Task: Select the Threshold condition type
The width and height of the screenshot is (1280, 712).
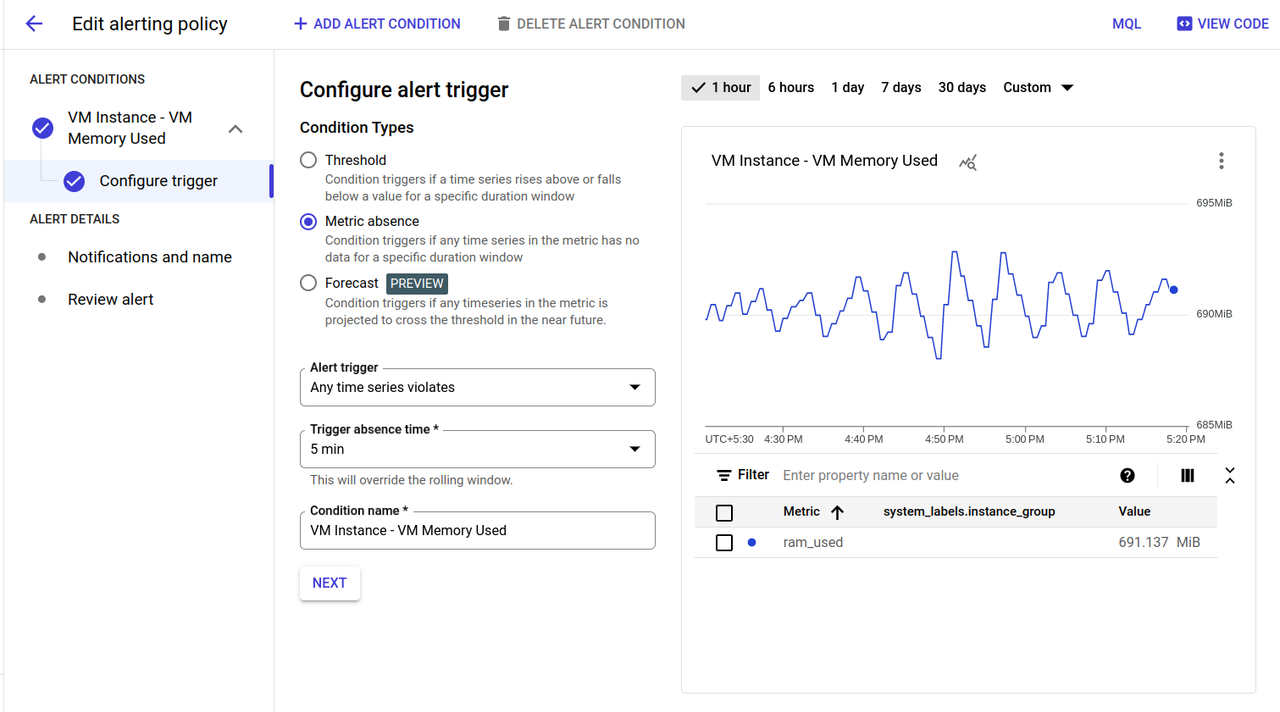Action: (x=309, y=160)
